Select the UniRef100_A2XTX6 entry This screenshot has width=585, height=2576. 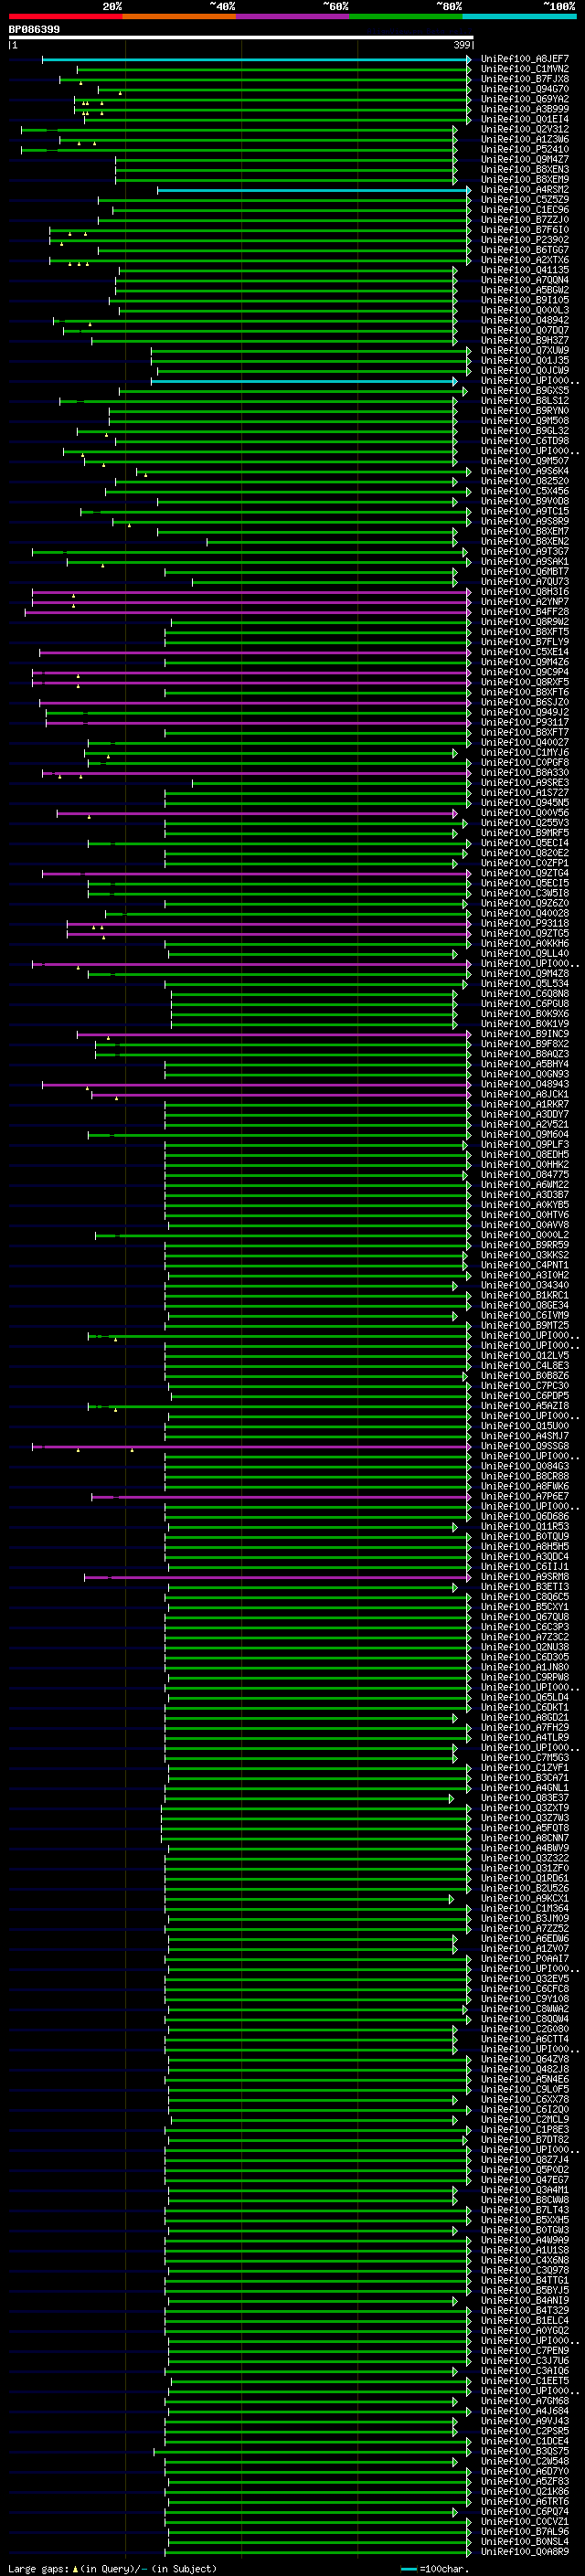click(x=524, y=260)
